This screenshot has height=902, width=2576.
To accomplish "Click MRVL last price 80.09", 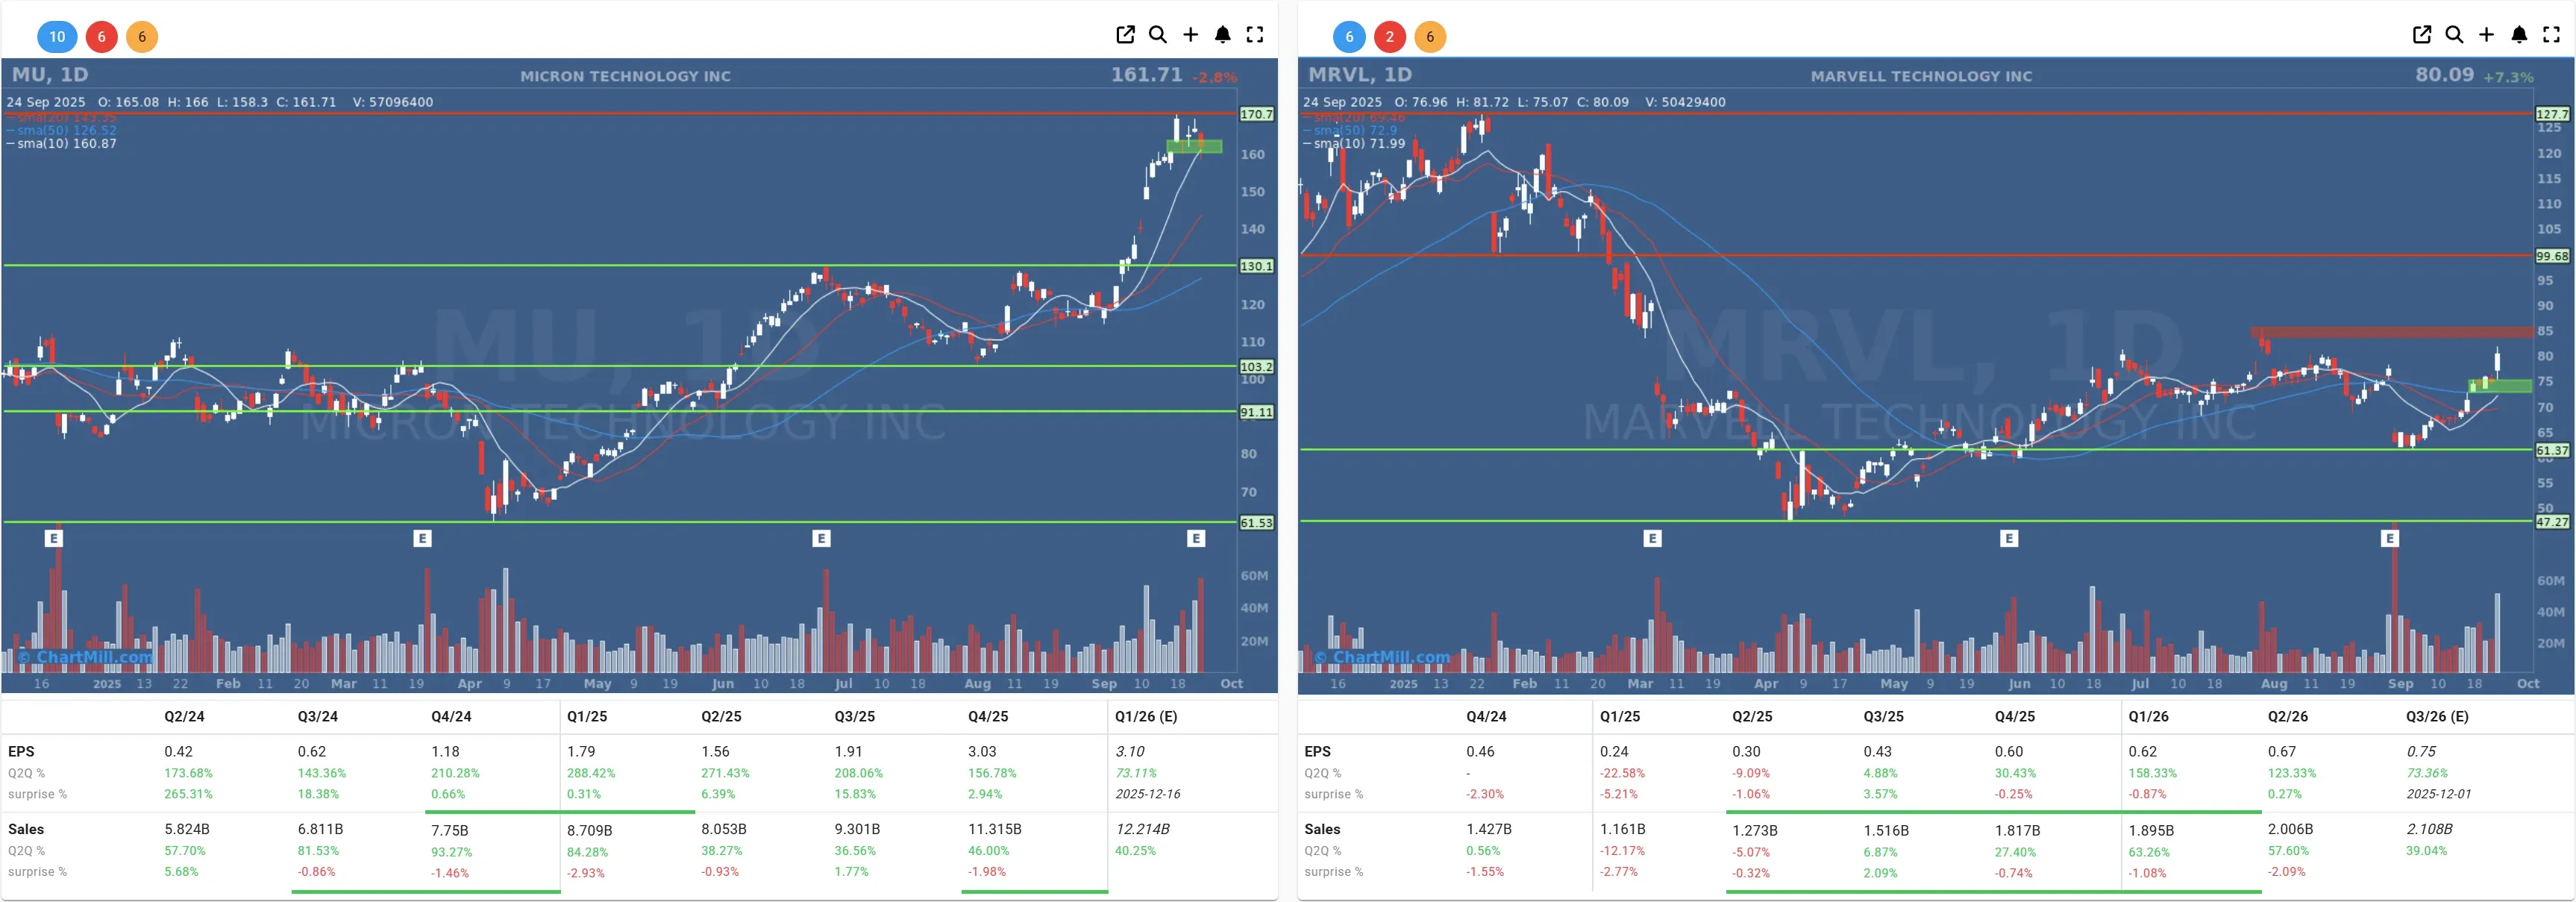I will pyautogui.click(x=2445, y=75).
